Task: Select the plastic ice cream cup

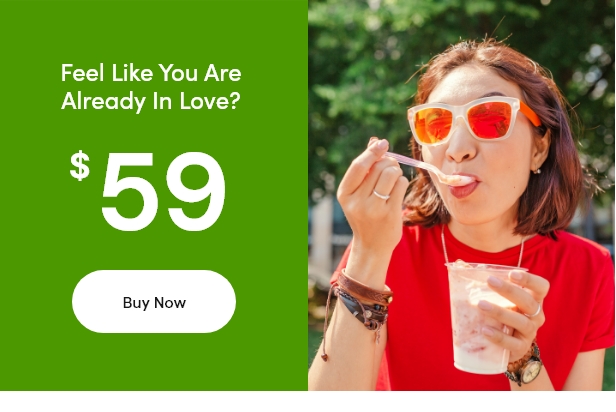Action: (x=481, y=317)
